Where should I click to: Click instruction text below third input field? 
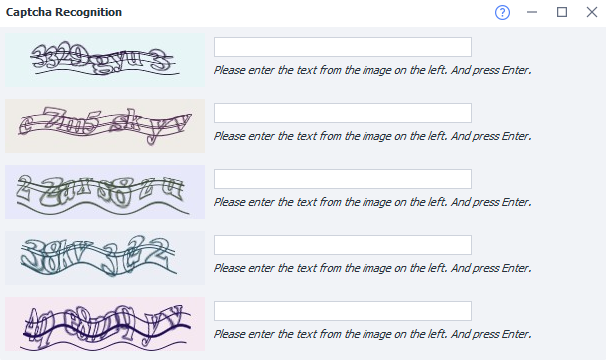tap(373, 202)
